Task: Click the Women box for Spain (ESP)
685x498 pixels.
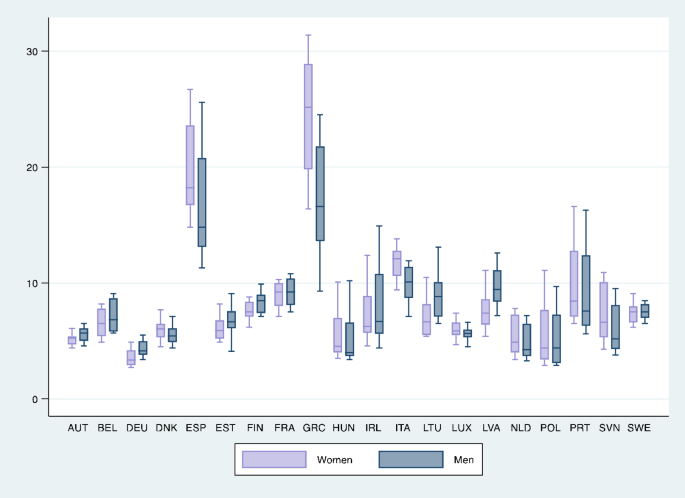Action: pyautogui.click(x=190, y=165)
